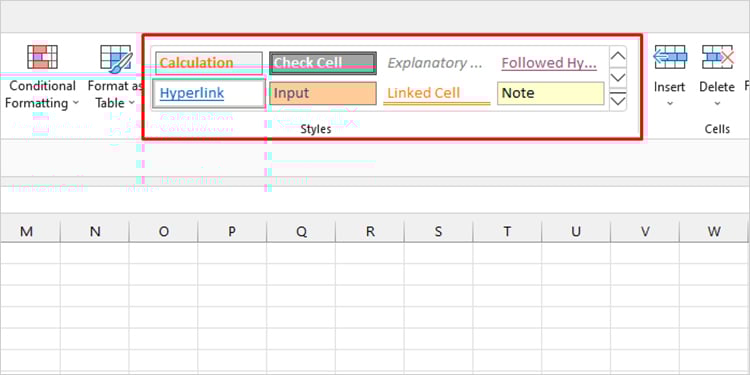Choose the Followed Hyperlink style

(551, 63)
